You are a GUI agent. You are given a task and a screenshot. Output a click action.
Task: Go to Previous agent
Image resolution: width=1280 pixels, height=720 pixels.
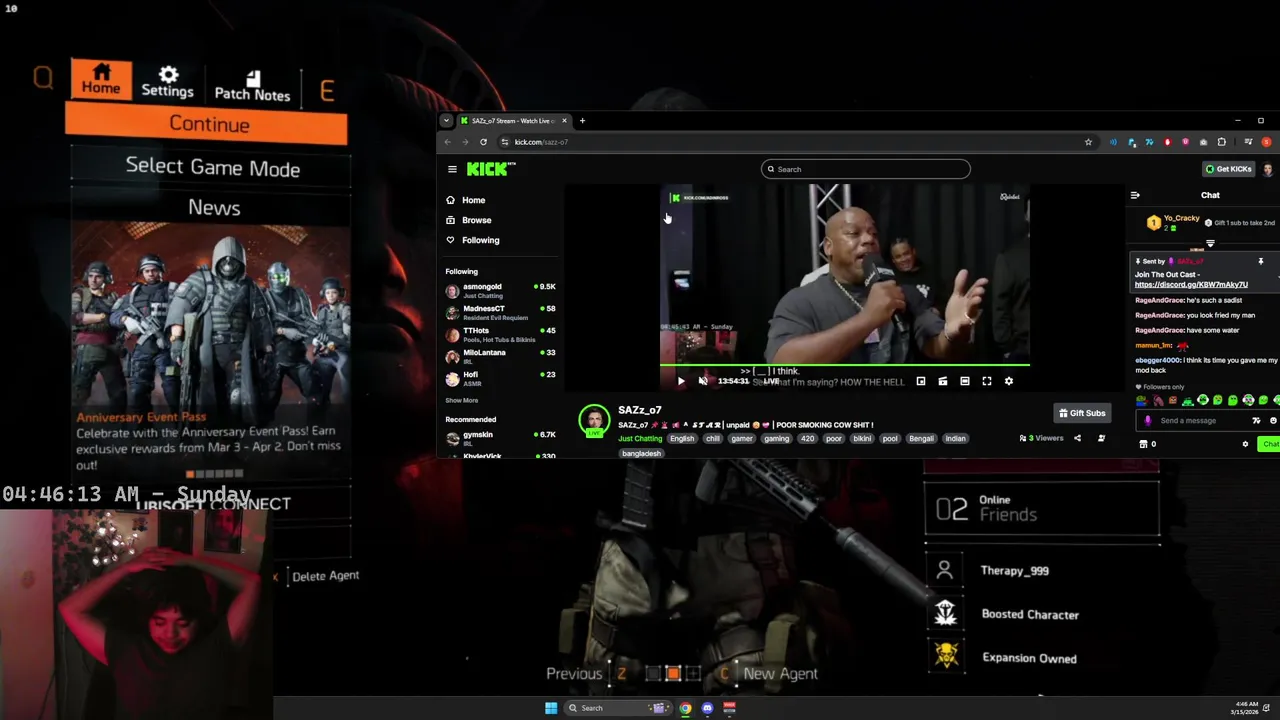pos(574,673)
